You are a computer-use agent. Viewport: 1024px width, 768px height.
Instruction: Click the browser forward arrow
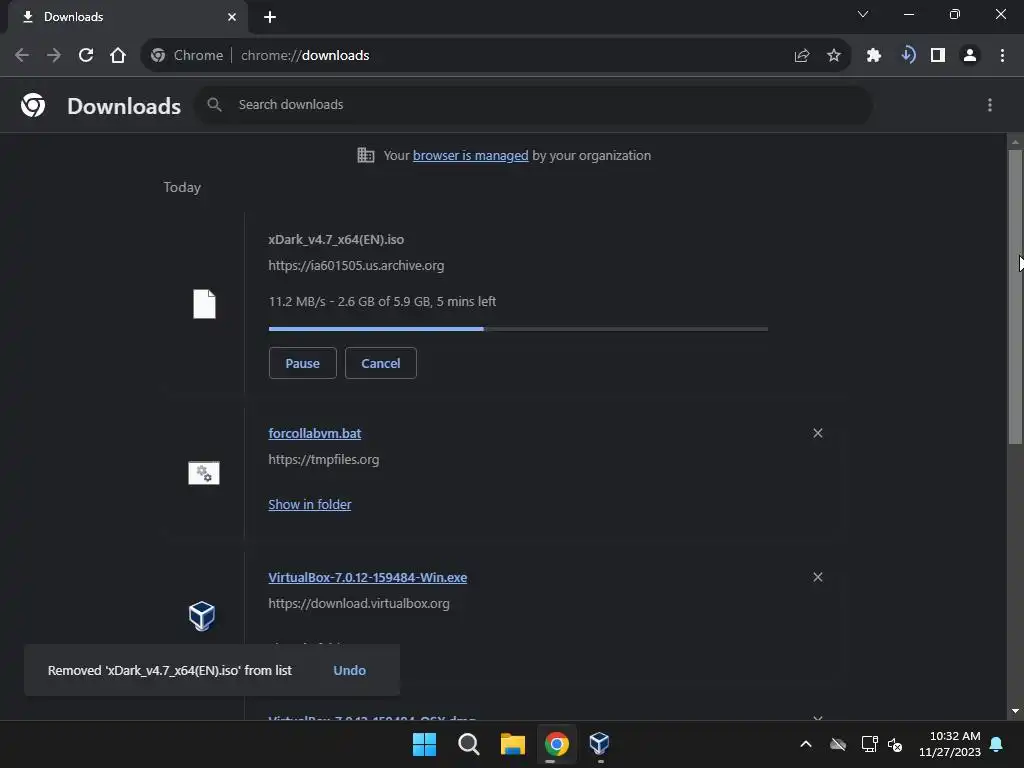point(54,56)
